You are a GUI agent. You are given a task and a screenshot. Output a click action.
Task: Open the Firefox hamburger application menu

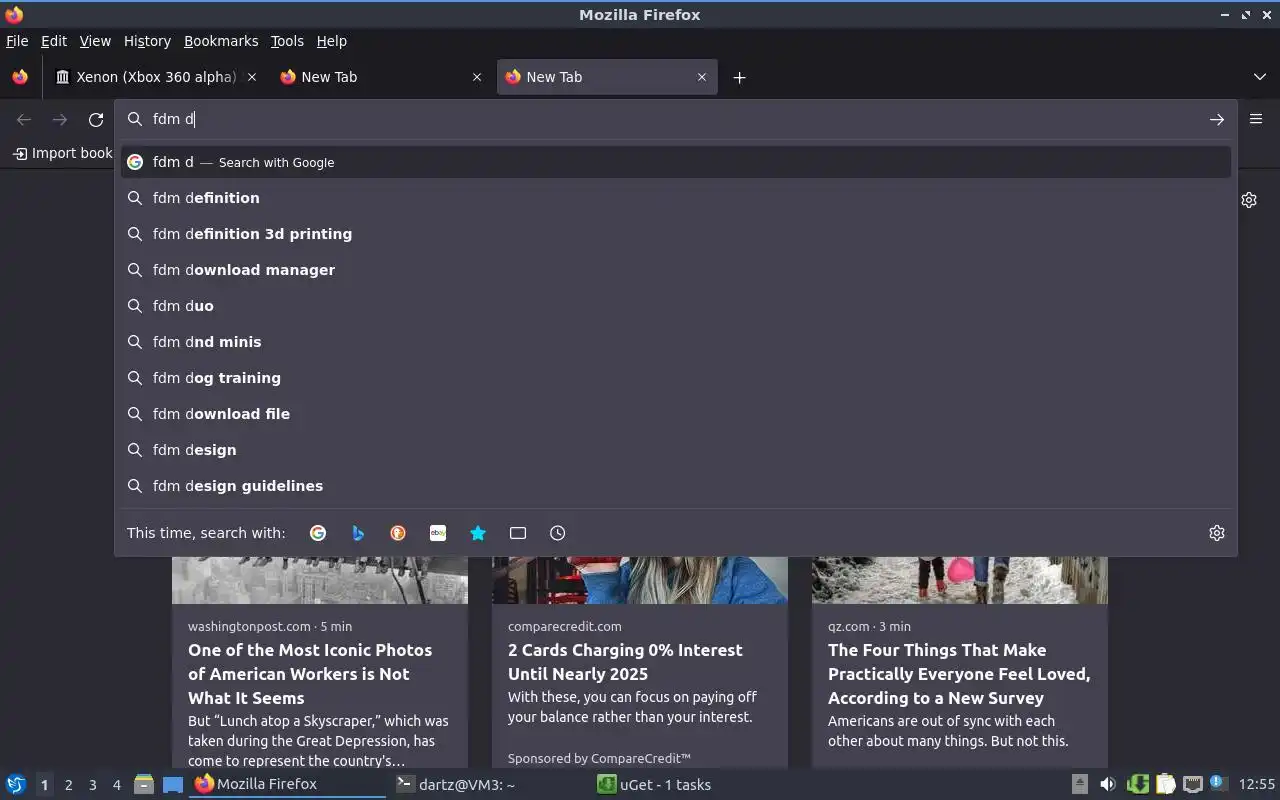(1256, 118)
